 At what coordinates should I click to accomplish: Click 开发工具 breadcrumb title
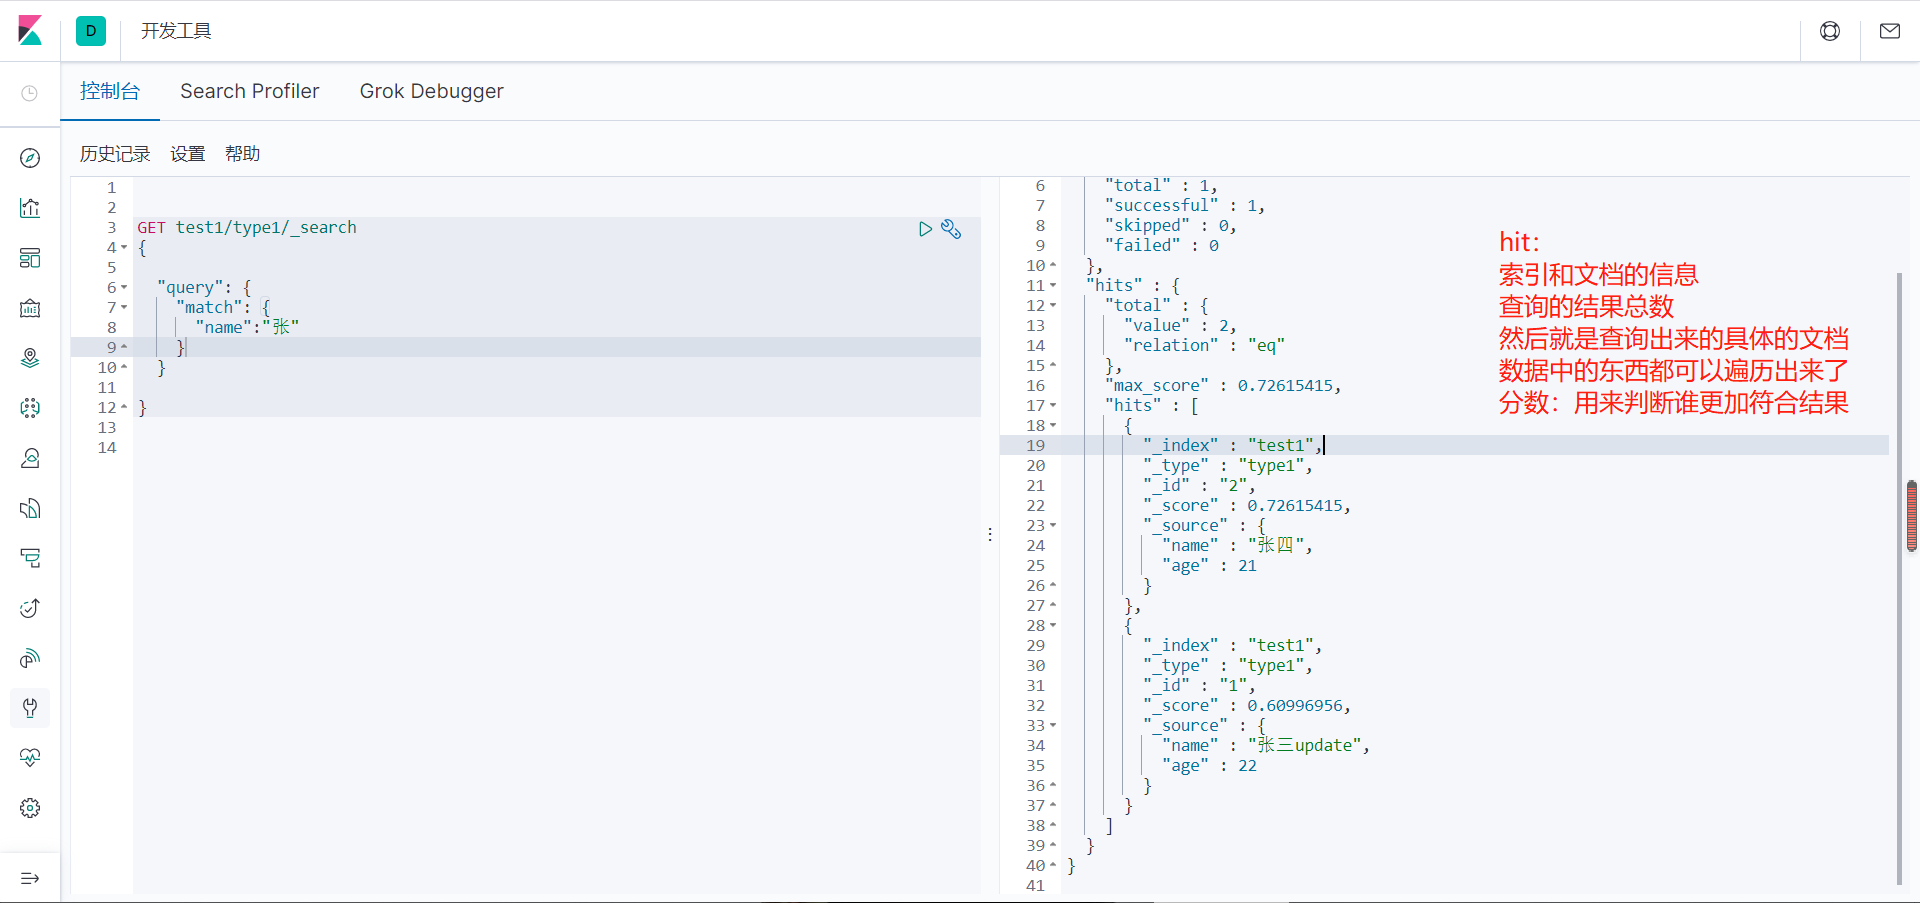[176, 31]
